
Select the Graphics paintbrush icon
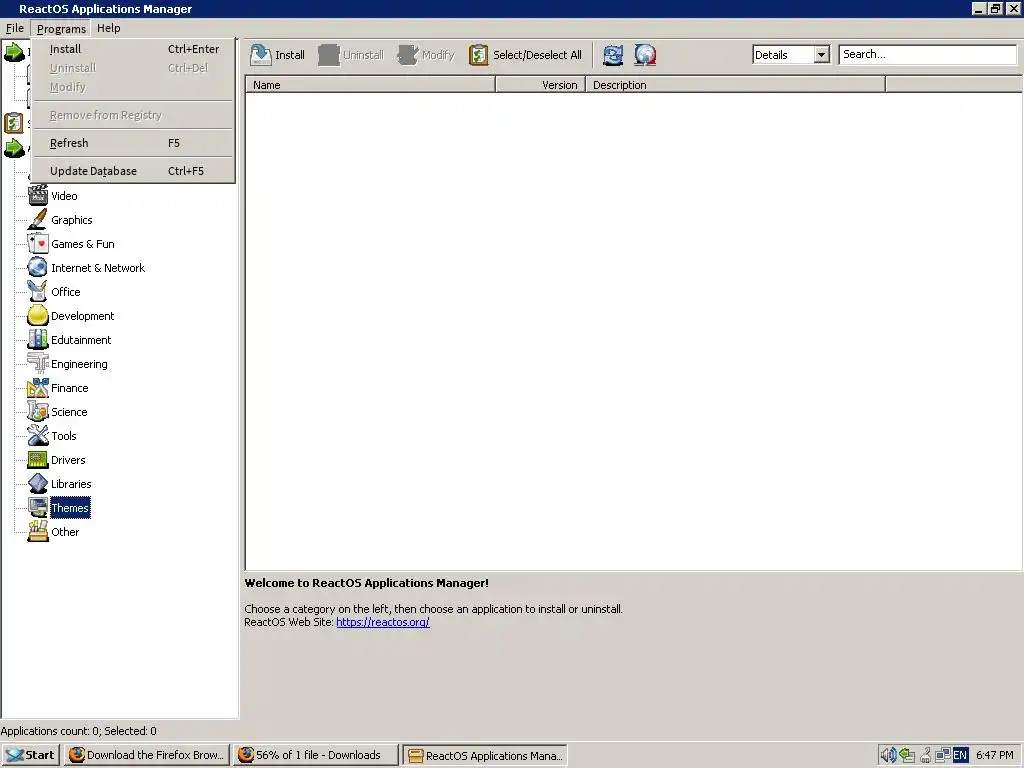(38, 219)
